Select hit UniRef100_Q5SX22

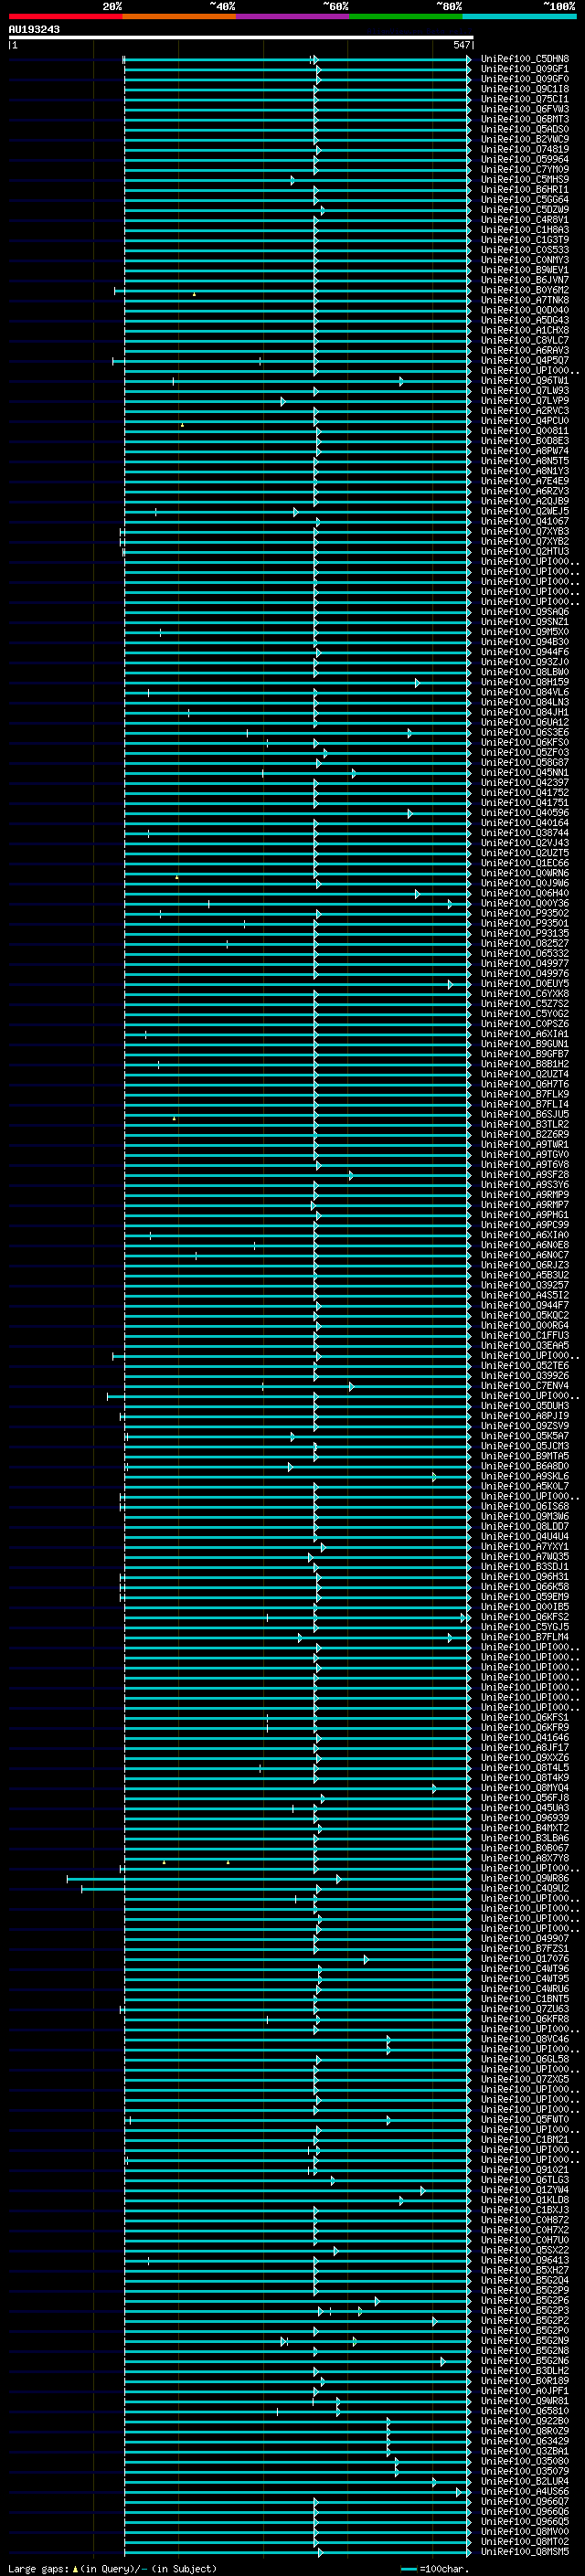tap(525, 2250)
